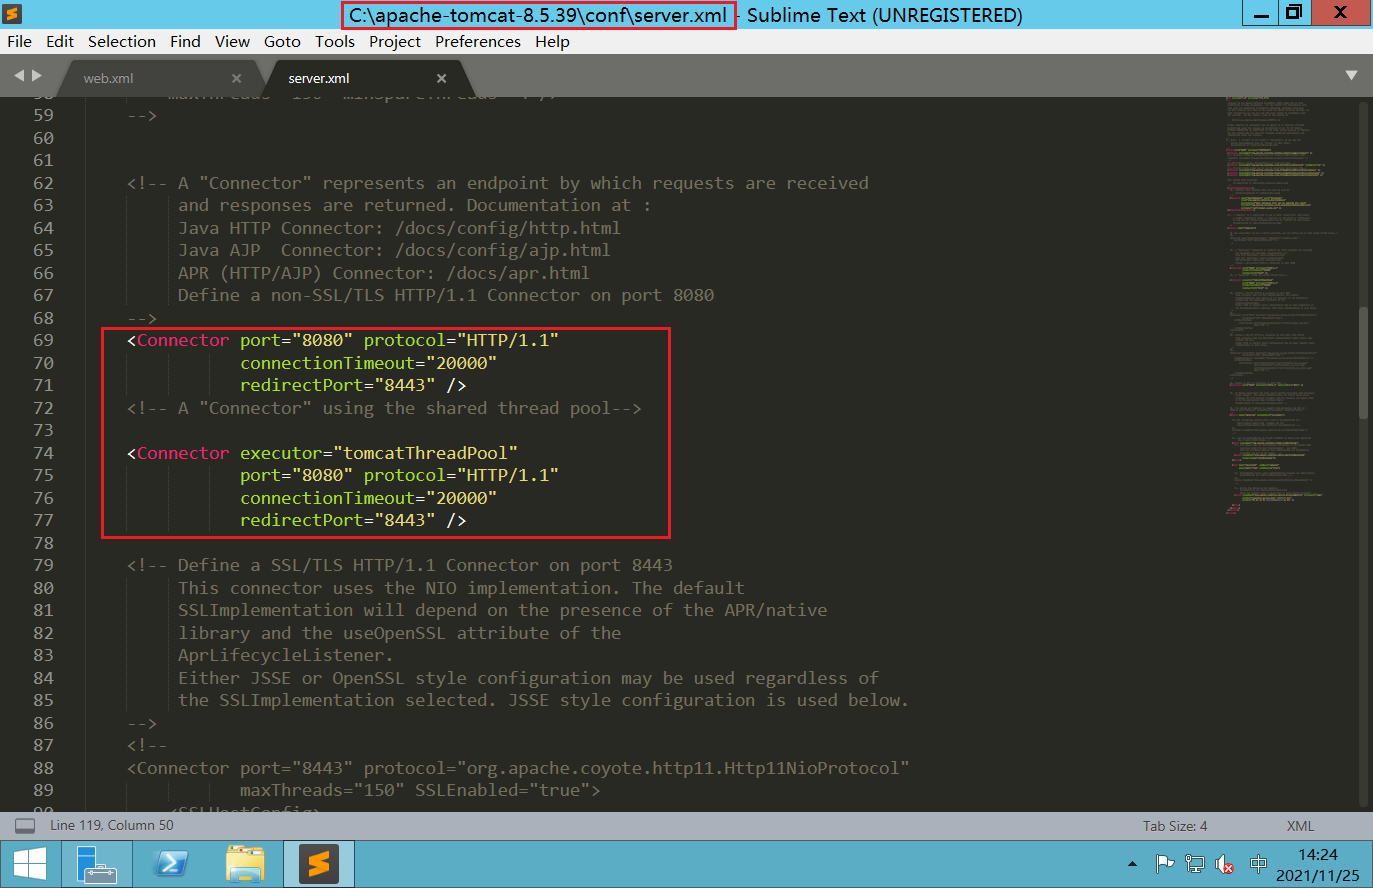The height and width of the screenshot is (888, 1373).
Task: Click the port="8080" text on line 69
Action: tap(296, 340)
